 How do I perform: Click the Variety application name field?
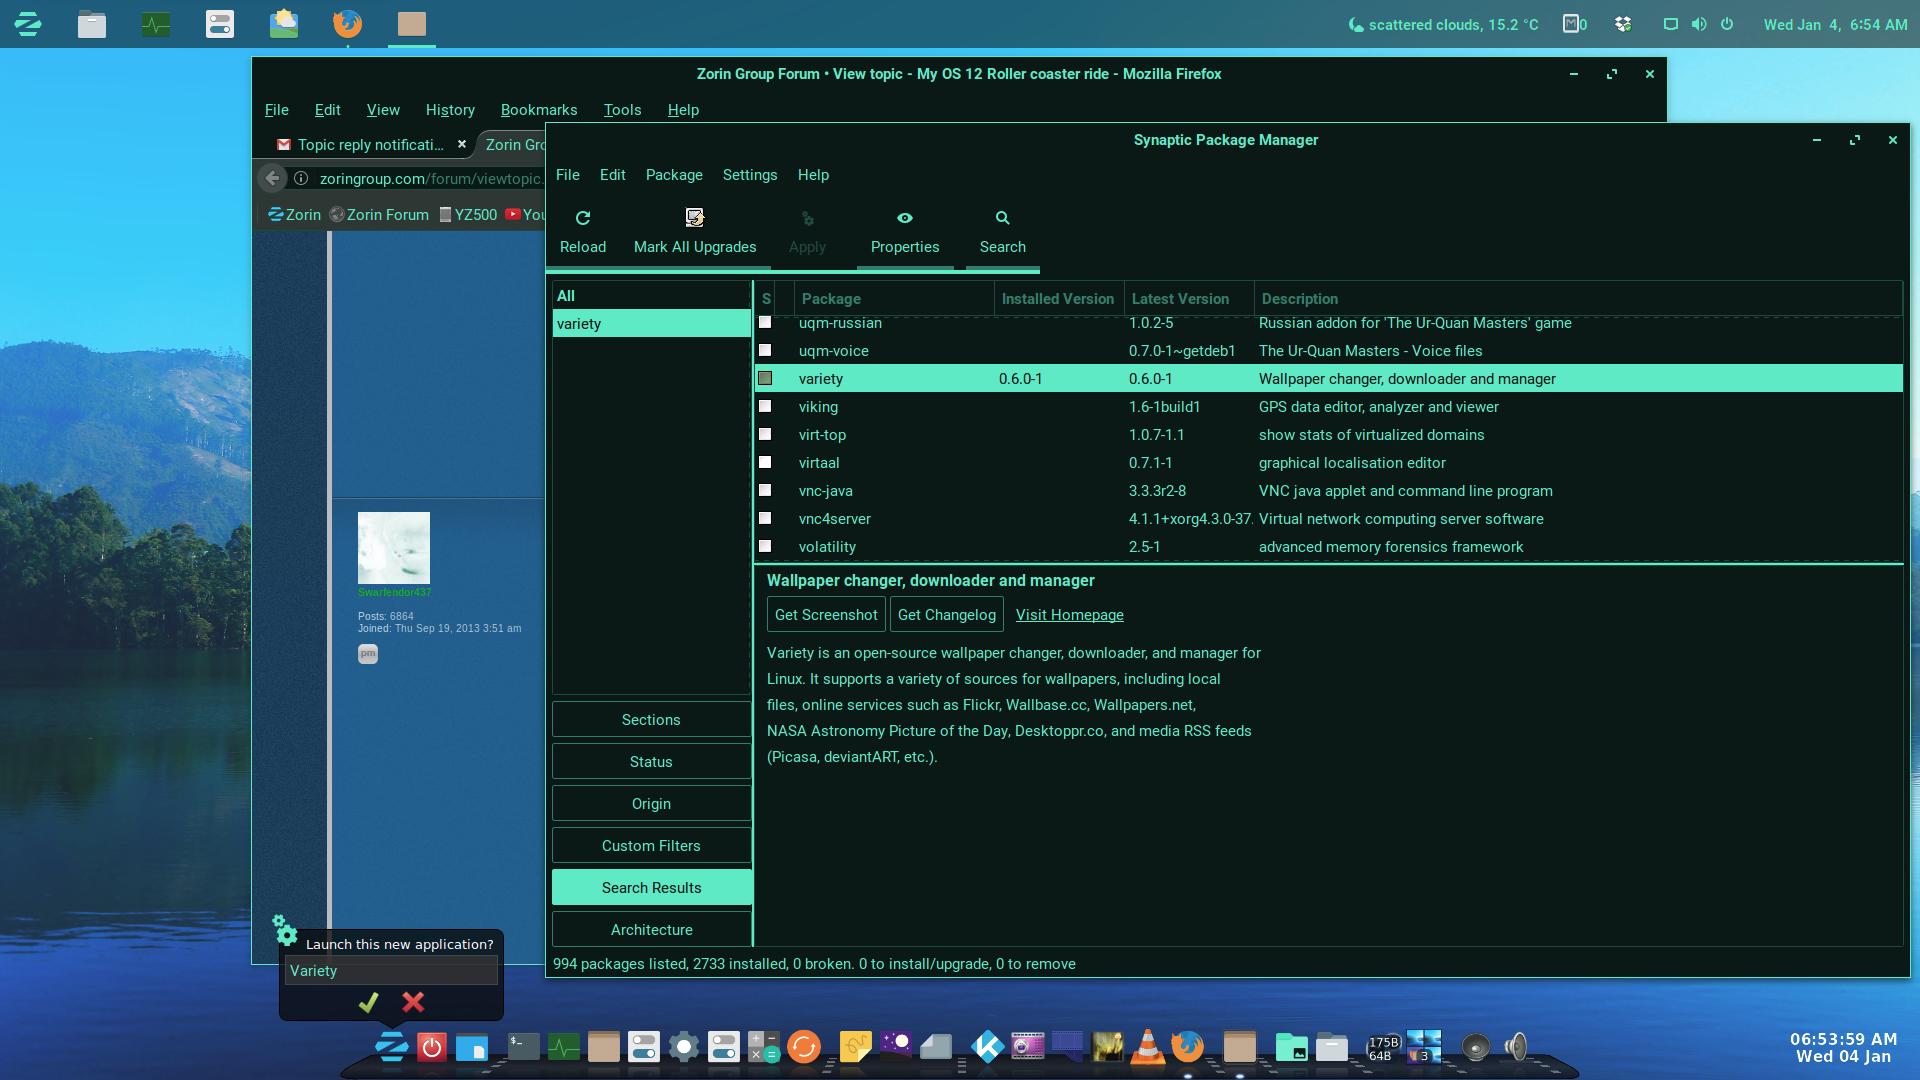pyautogui.click(x=391, y=971)
